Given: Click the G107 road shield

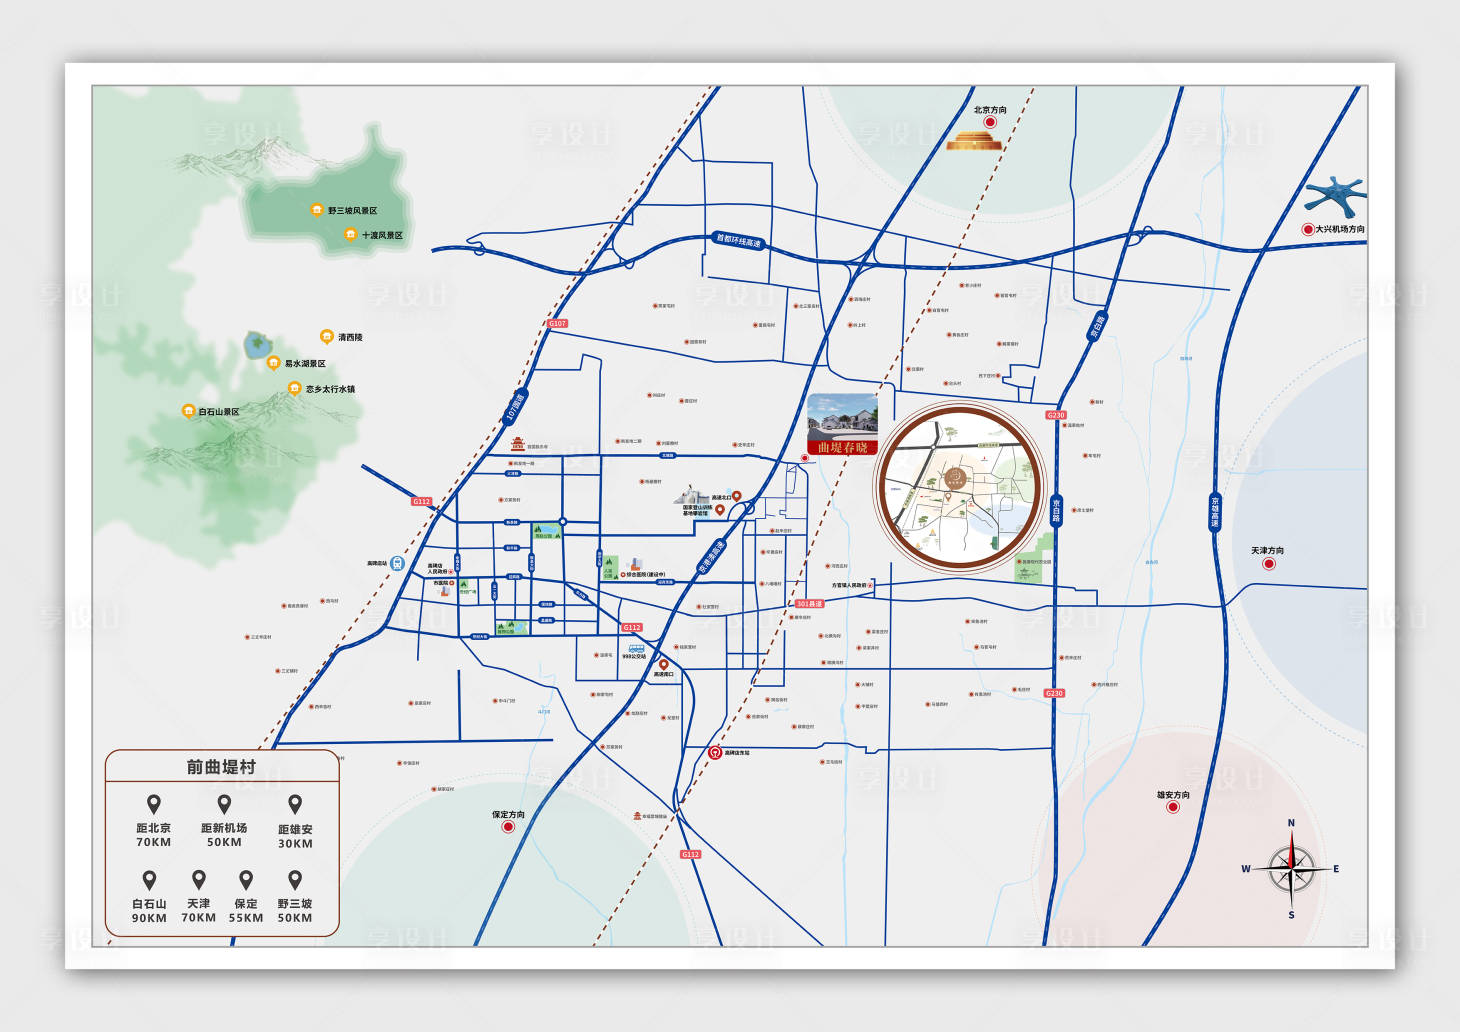Looking at the screenshot, I should pyautogui.click(x=558, y=323).
